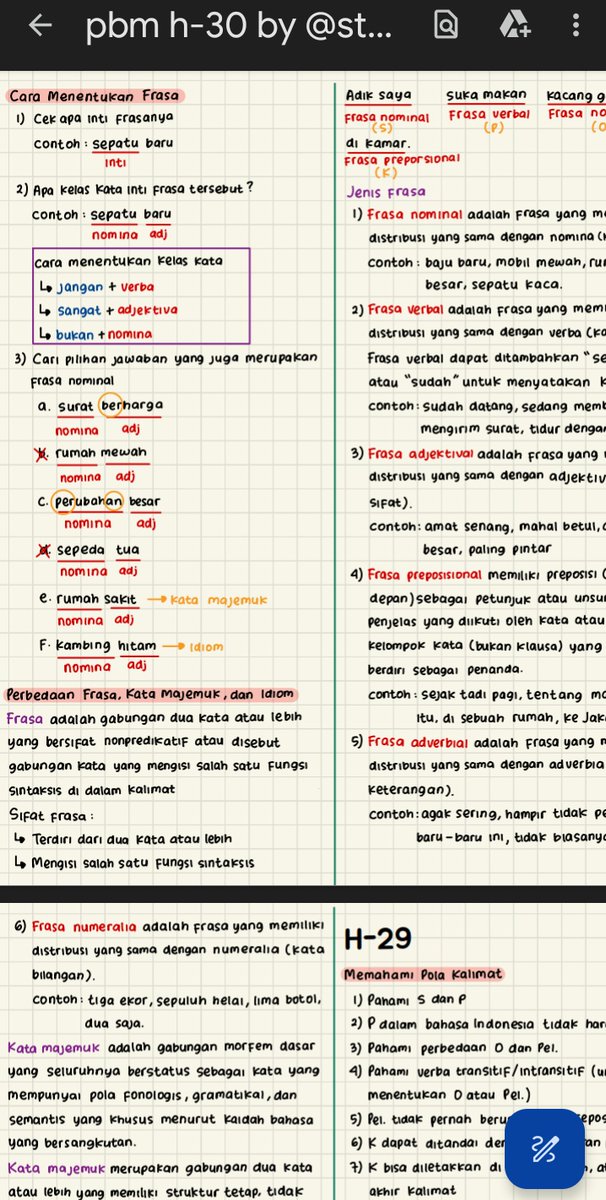Image resolution: width=606 pixels, height=1200 pixels.
Task: Tap the blue pencil edit floating button
Action: pyautogui.click(x=545, y=1148)
